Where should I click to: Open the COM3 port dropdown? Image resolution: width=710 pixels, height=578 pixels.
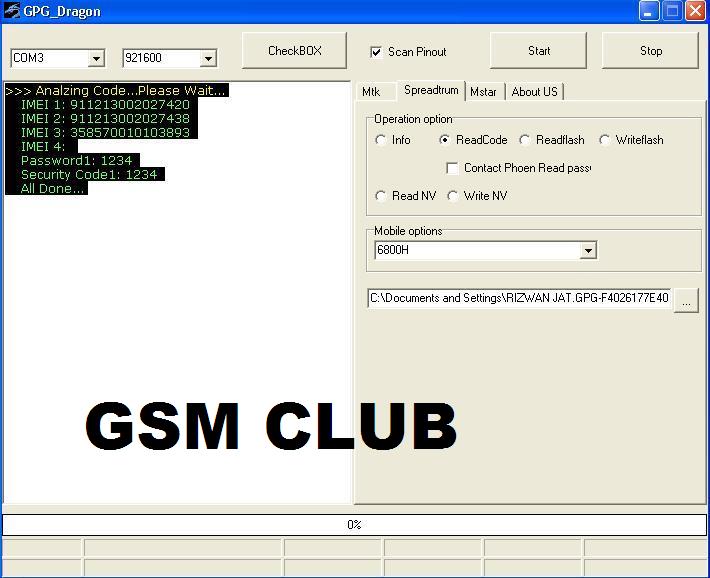click(x=96, y=59)
